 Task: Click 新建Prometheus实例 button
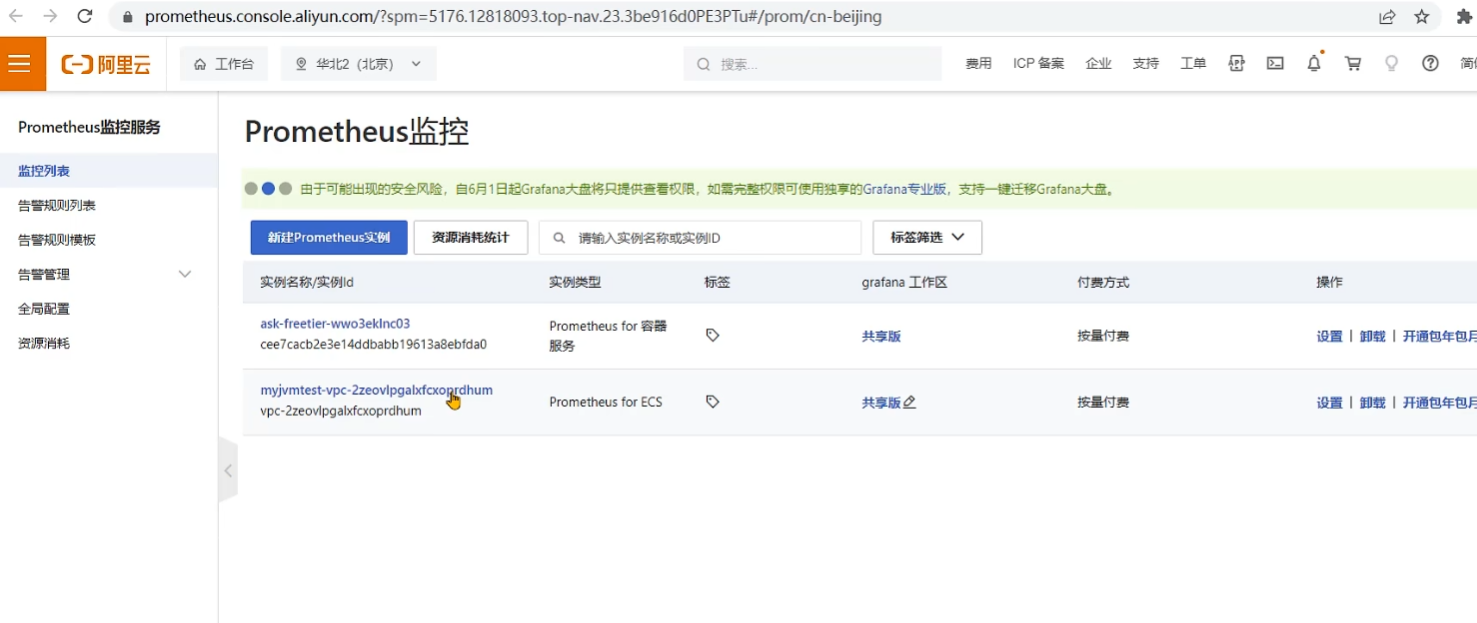329,237
